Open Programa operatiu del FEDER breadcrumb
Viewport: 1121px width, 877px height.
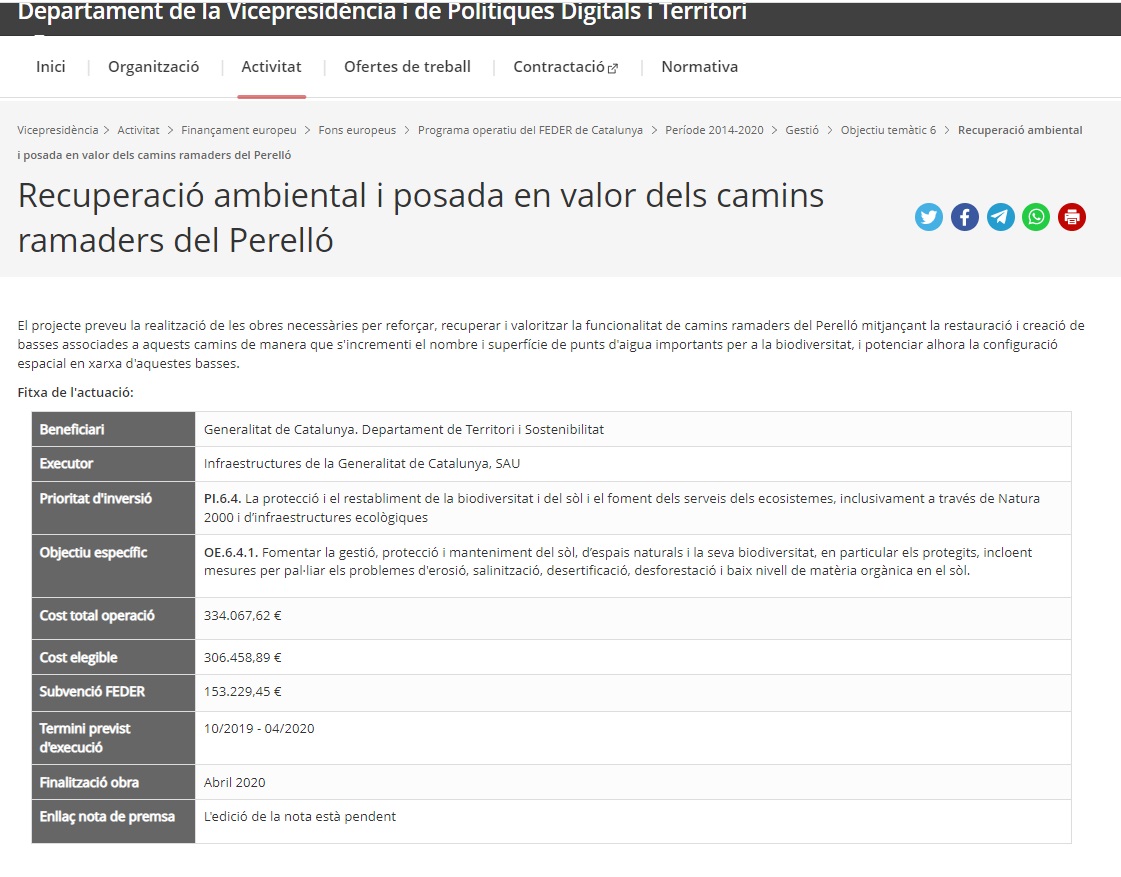click(x=530, y=130)
